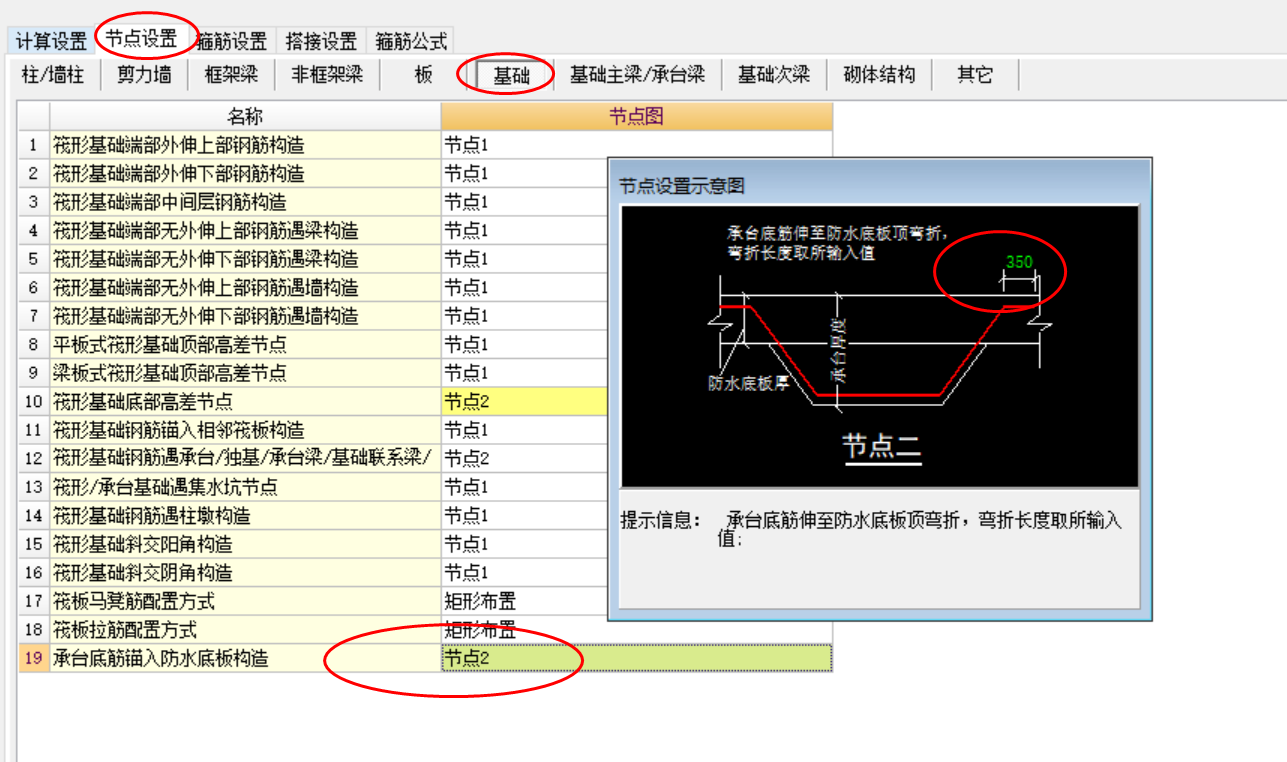Click the 提示信息 description text
This screenshot has height=762, width=1287.
click(x=871, y=529)
